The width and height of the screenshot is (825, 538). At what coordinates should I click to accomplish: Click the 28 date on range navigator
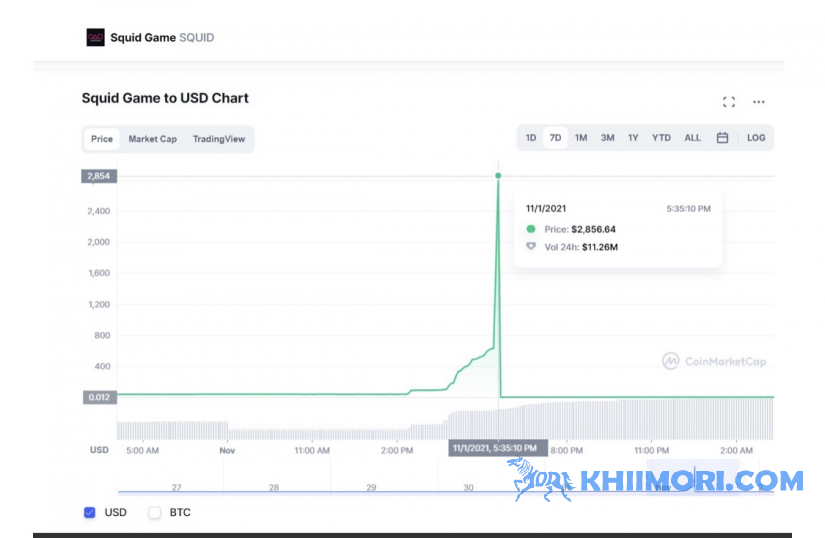tap(274, 488)
